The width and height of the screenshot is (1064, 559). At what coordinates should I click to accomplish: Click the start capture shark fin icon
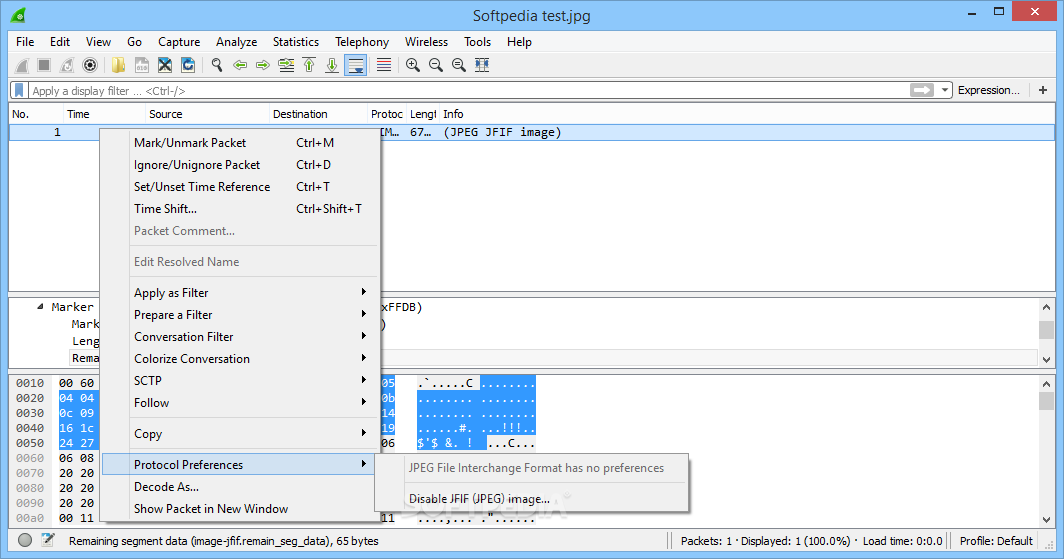[x=22, y=65]
